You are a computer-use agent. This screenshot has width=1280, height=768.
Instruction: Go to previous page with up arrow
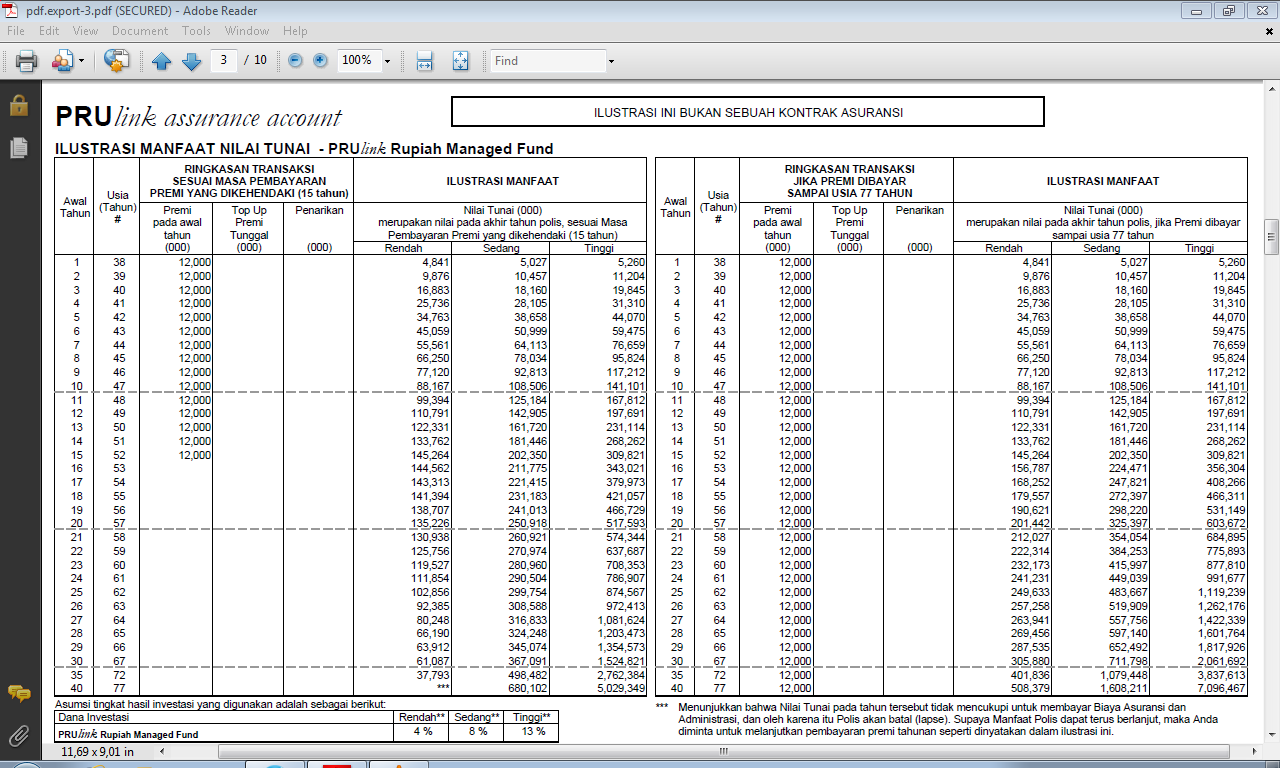tap(162, 61)
